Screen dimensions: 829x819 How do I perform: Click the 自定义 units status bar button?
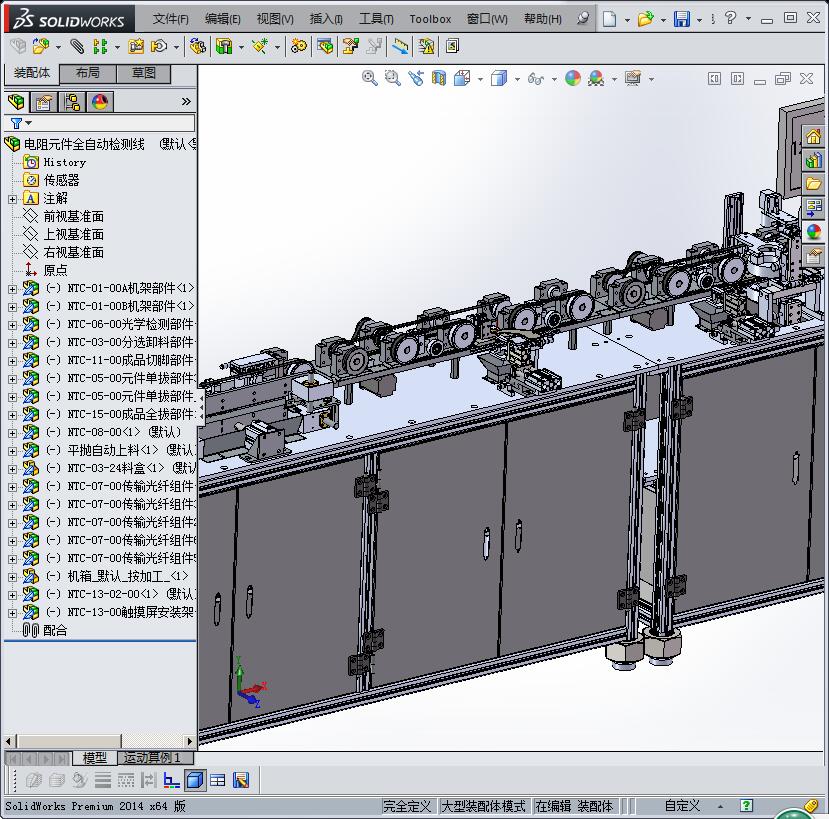click(x=683, y=806)
